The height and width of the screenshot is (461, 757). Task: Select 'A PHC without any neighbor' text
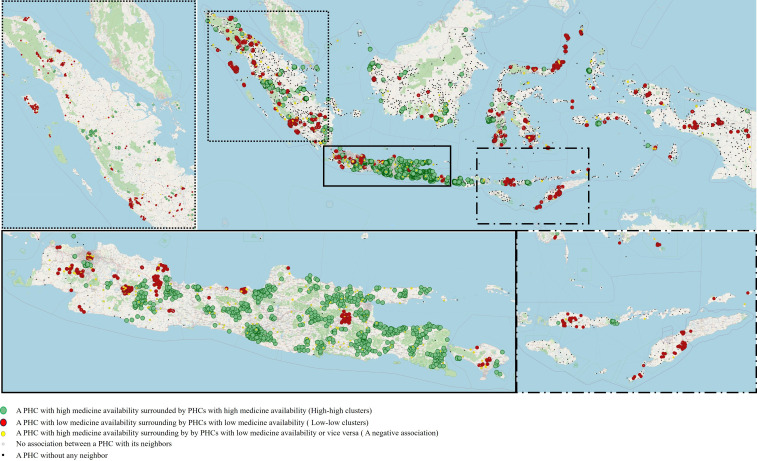pos(62,455)
